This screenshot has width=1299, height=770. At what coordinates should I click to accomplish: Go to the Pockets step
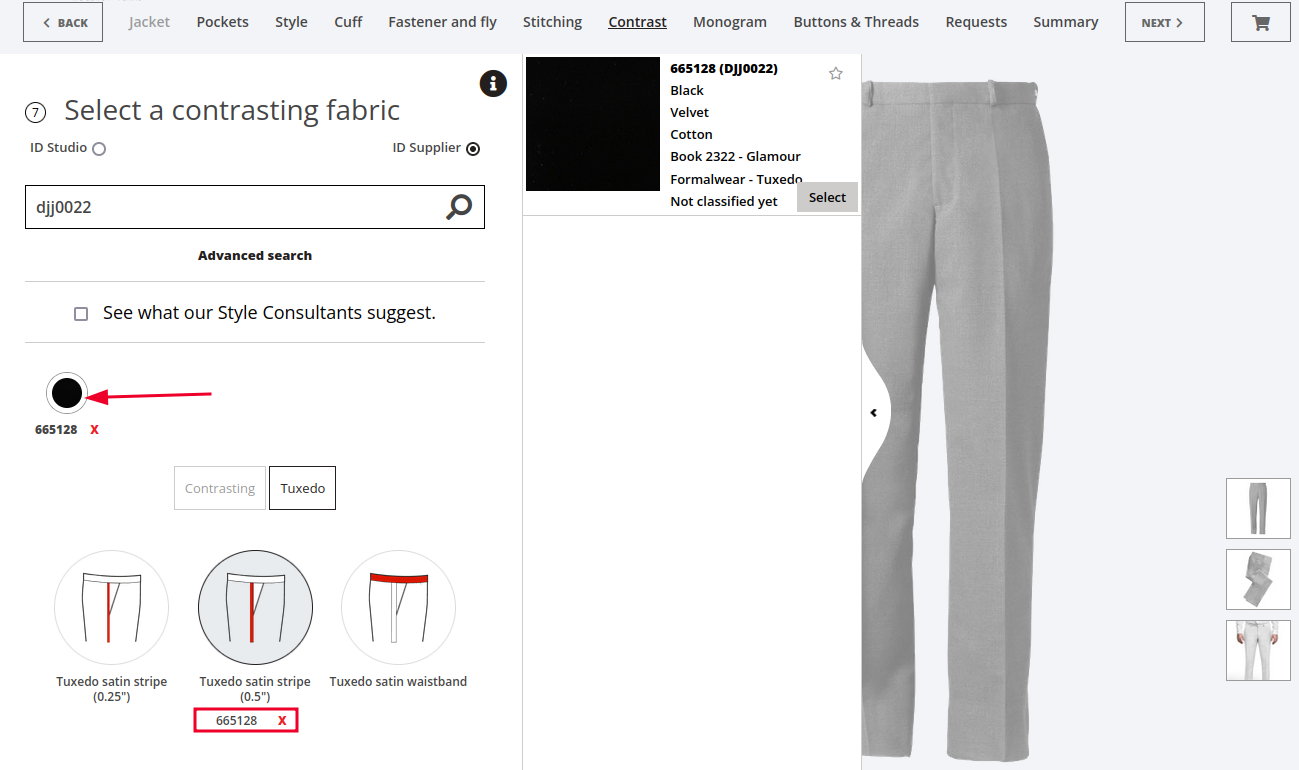pyautogui.click(x=222, y=22)
